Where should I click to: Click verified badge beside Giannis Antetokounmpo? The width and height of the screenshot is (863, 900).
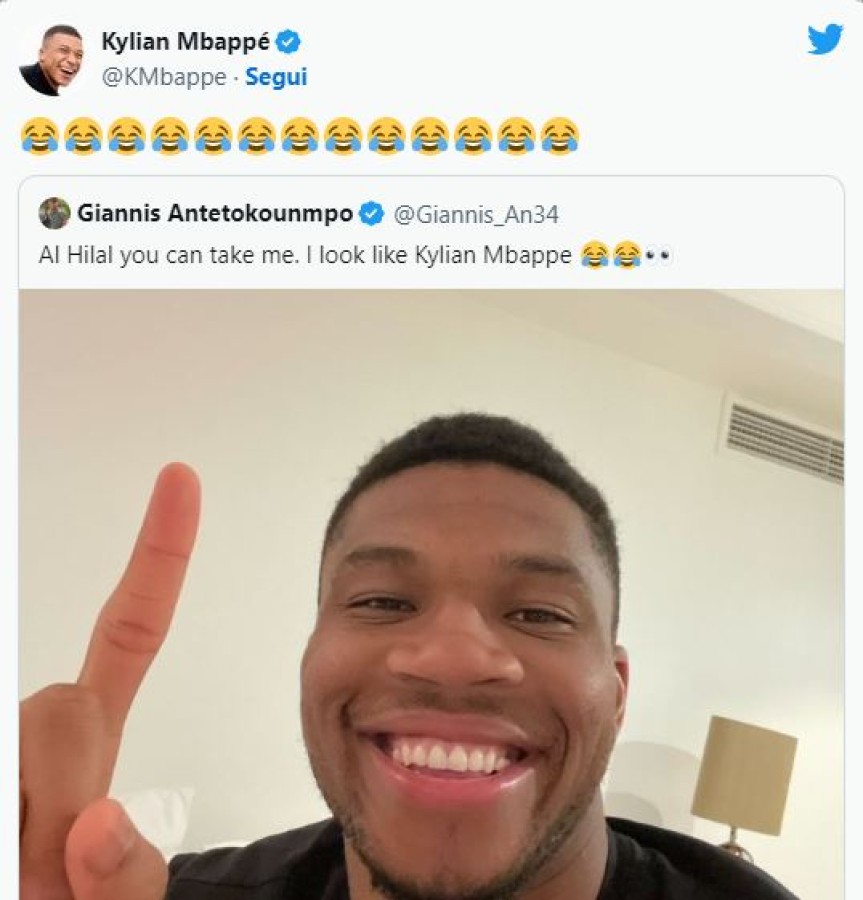[x=371, y=214]
